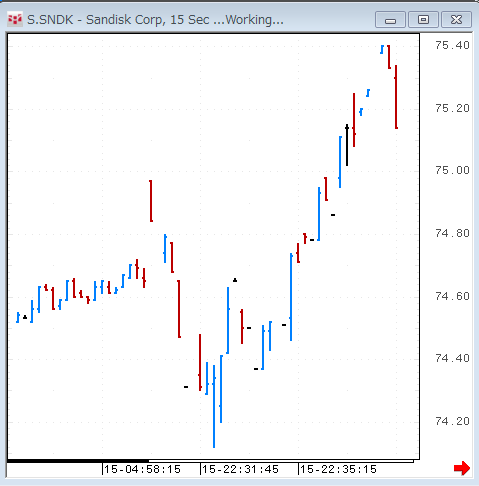Viewport: 479px width, 486px height.
Task: Click the 15-22:31:45 time label
Action: click(x=240, y=469)
